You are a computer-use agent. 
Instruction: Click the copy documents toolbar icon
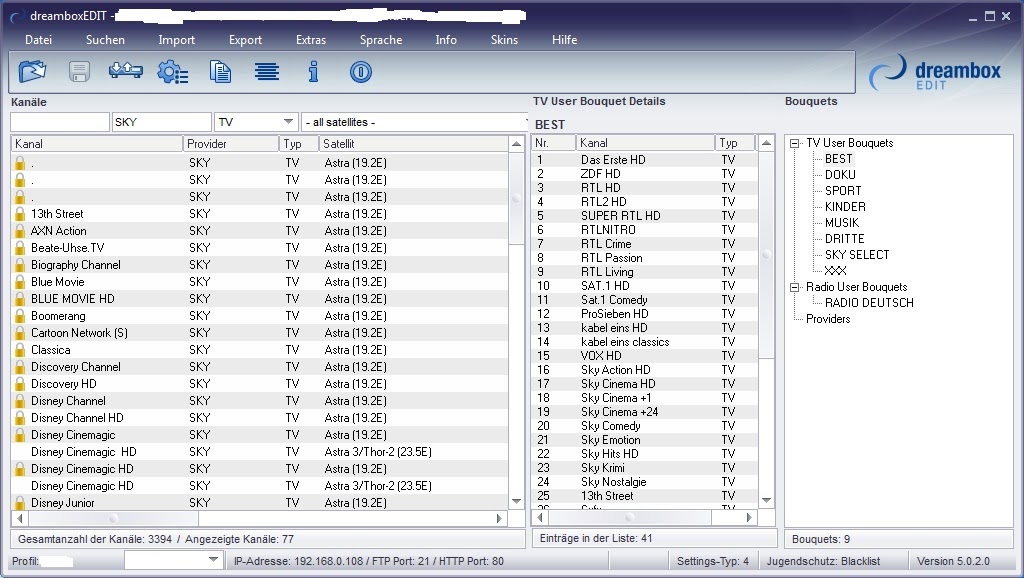point(220,71)
